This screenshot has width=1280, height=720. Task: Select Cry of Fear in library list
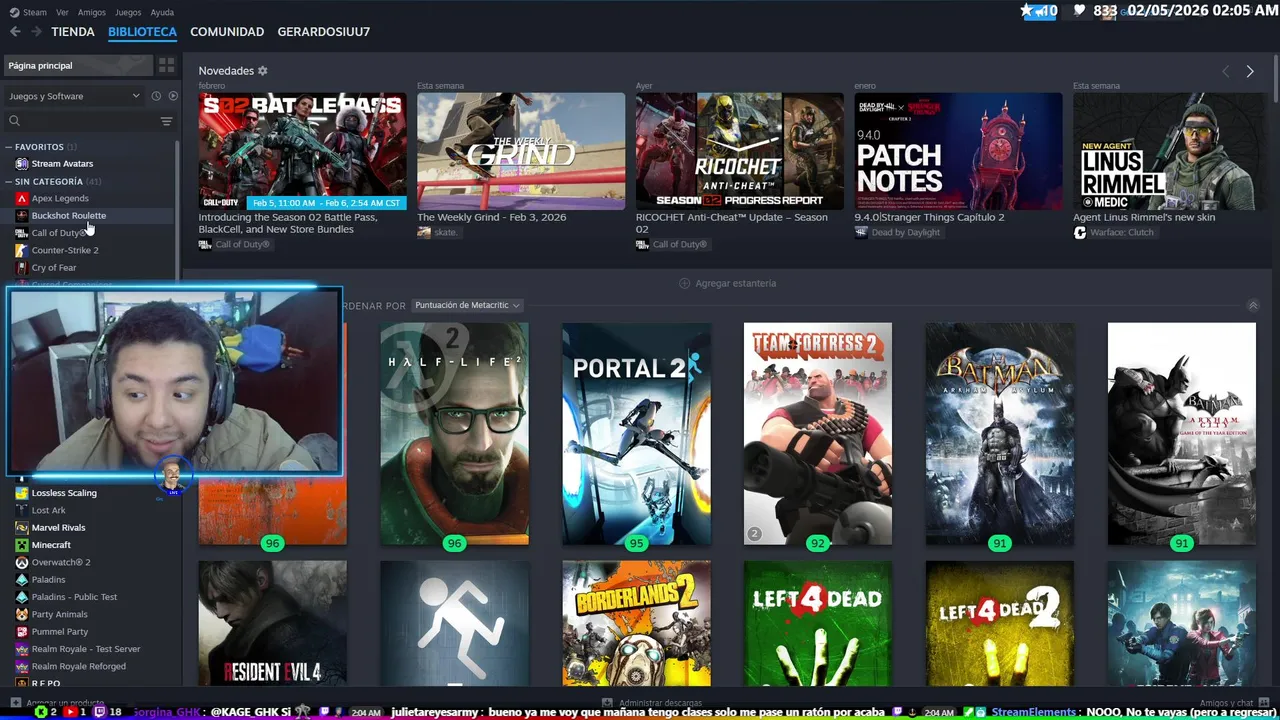(x=54, y=268)
